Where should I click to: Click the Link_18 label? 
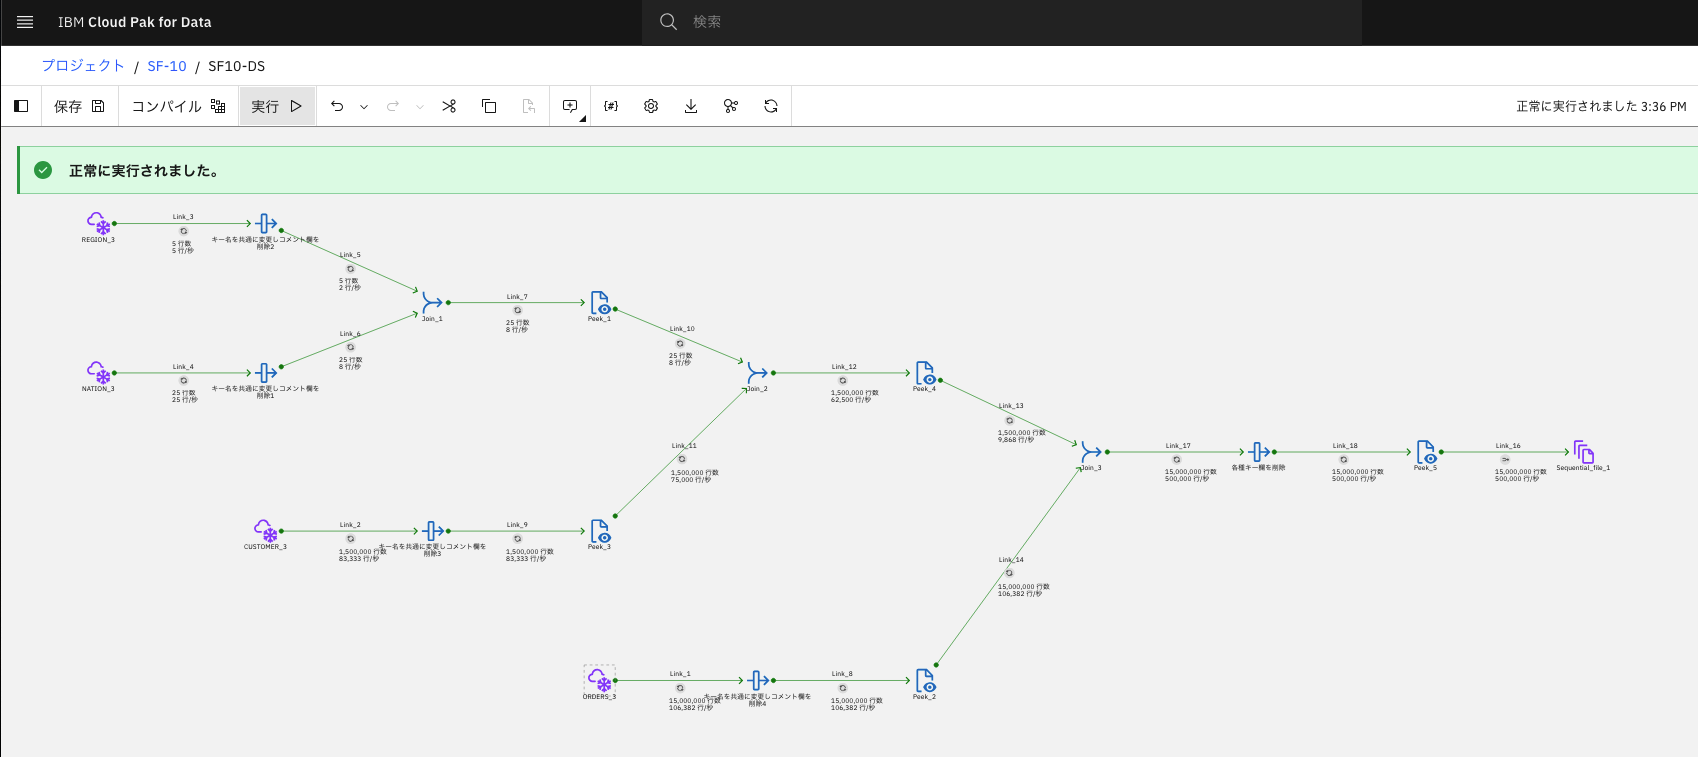pyautogui.click(x=1345, y=446)
